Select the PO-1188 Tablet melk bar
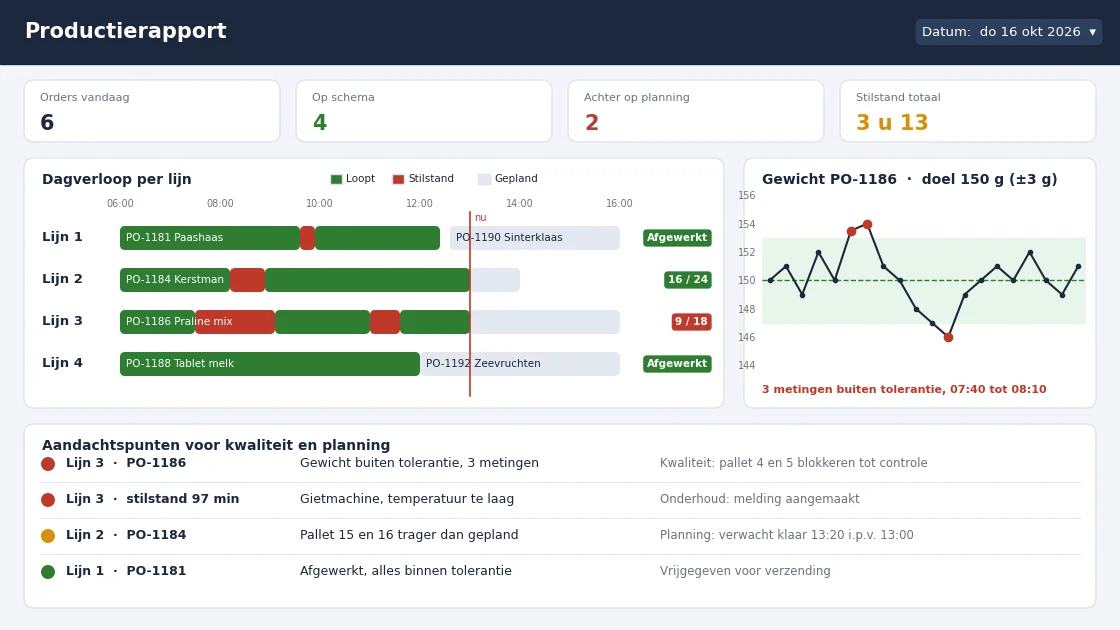The height and width of the screenshot is (630, 1120). [270, 364]
